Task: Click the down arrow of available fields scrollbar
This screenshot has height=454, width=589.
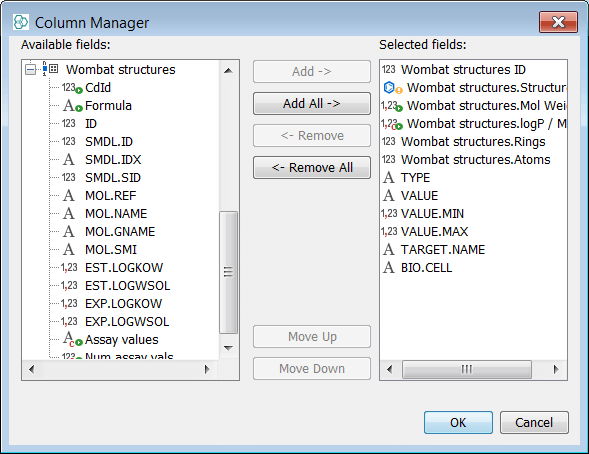Action: click(x=228, y=348)
